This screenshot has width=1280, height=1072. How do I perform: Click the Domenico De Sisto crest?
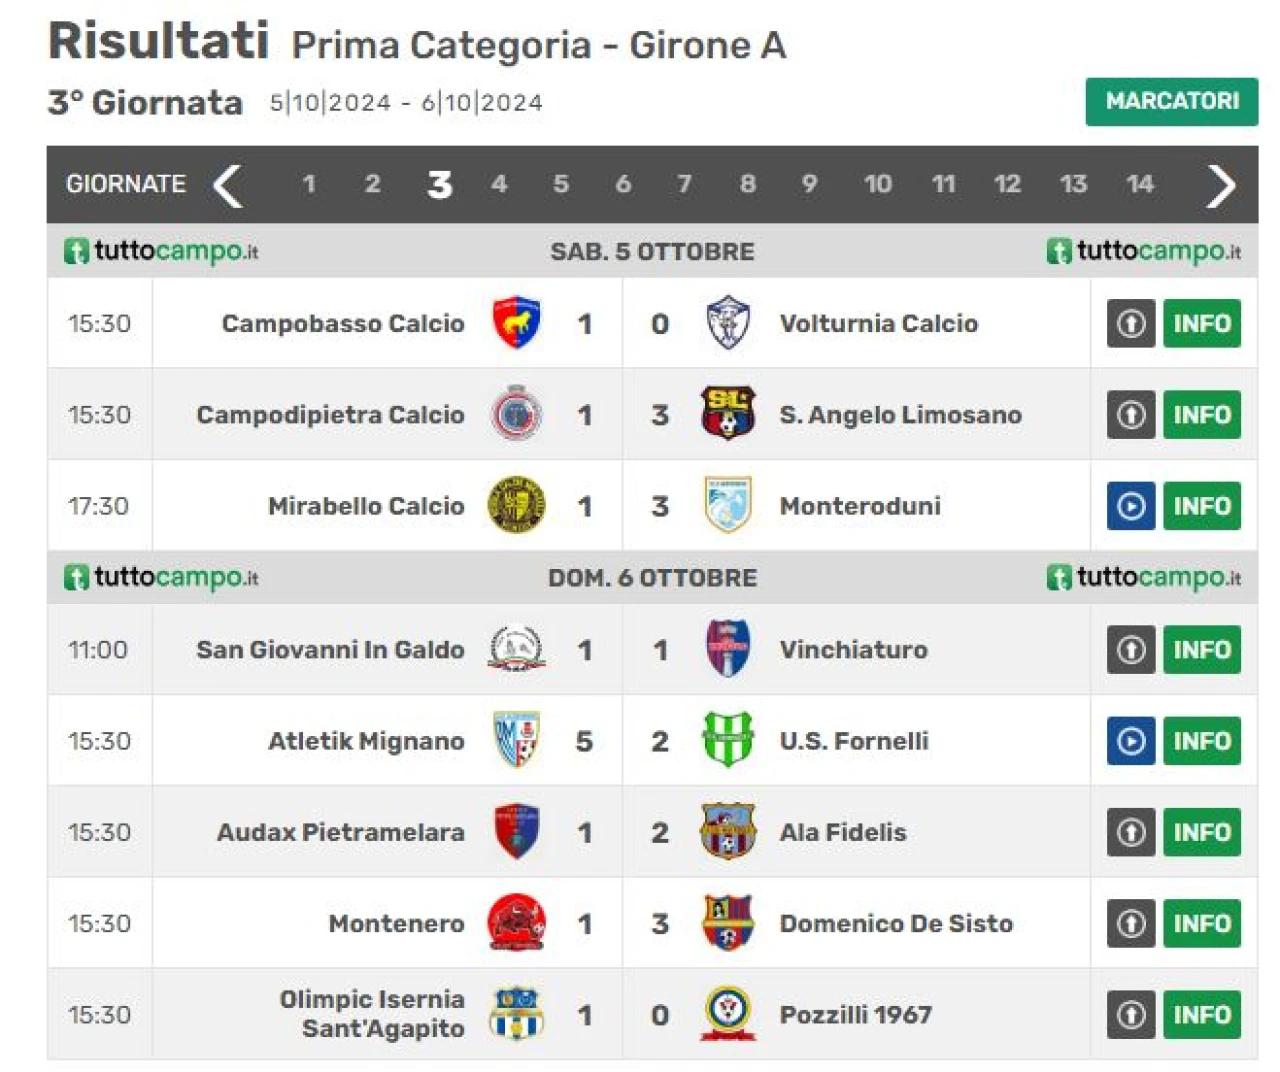pos(727,923)
